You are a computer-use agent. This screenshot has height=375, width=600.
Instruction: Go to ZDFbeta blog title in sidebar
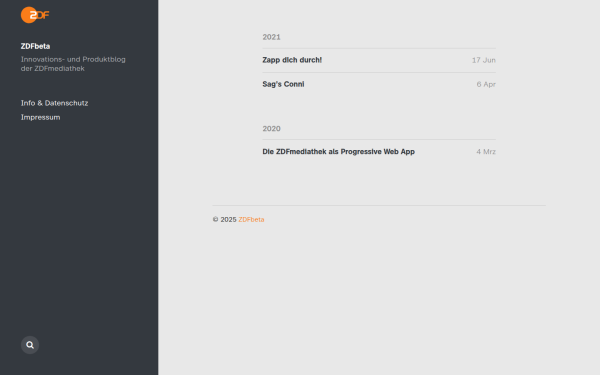(35, 46)
